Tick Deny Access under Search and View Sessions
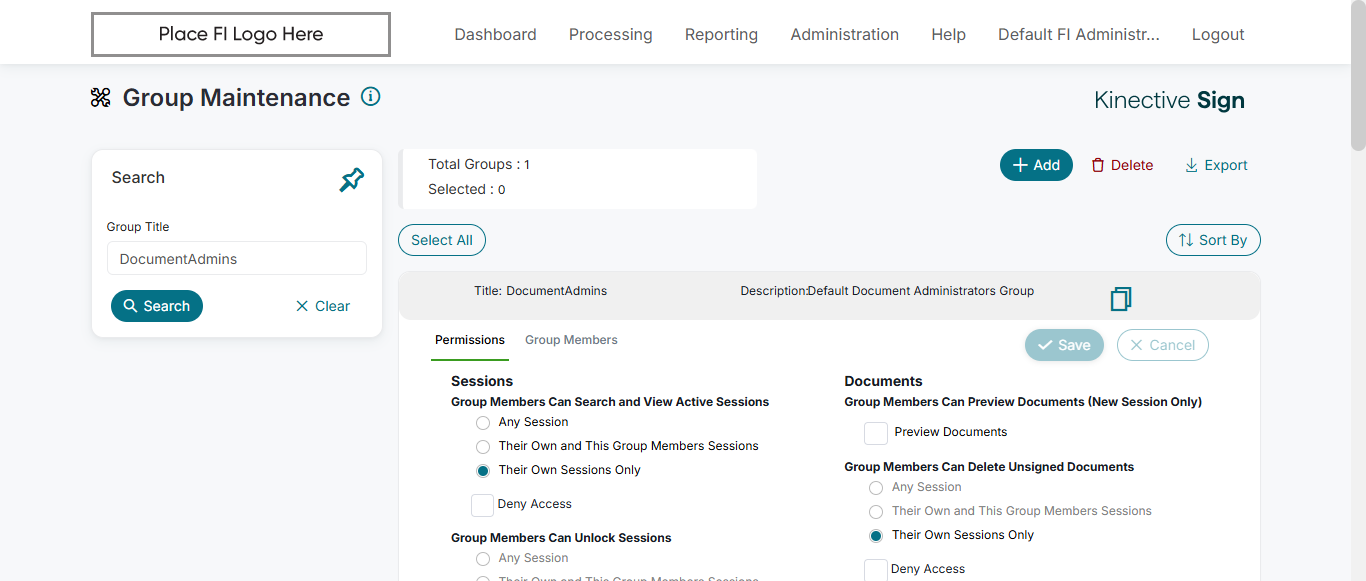This screenshot has height=581, width=1366. click(x=482, y=505)
